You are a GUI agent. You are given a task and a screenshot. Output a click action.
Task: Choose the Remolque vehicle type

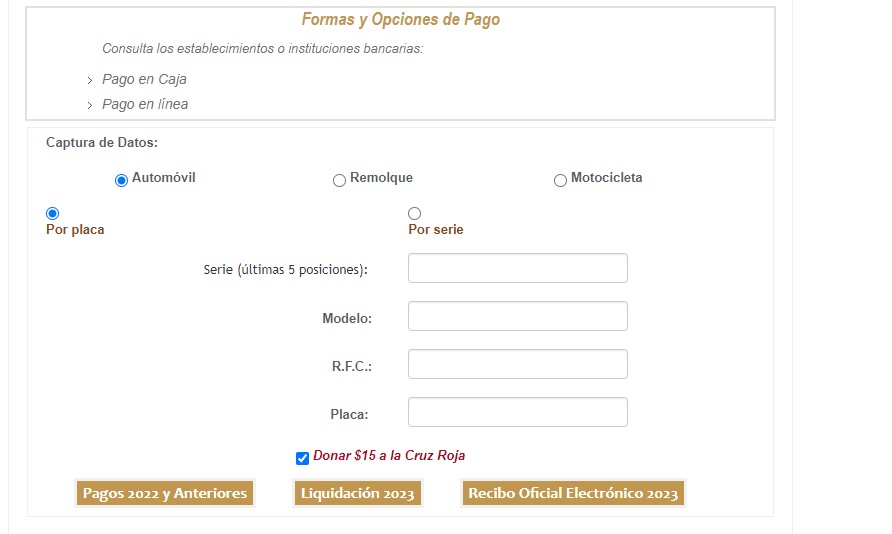pyautogui.click(x=340, y=180)
